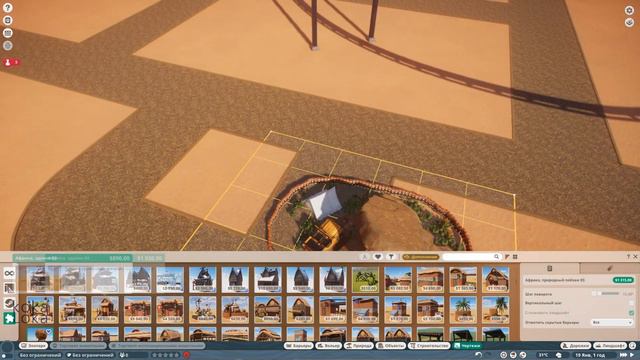Select the green puzzle-piece blueprint source icon
The height and width of the screenshot is (360, 640).
coord(9,318)
